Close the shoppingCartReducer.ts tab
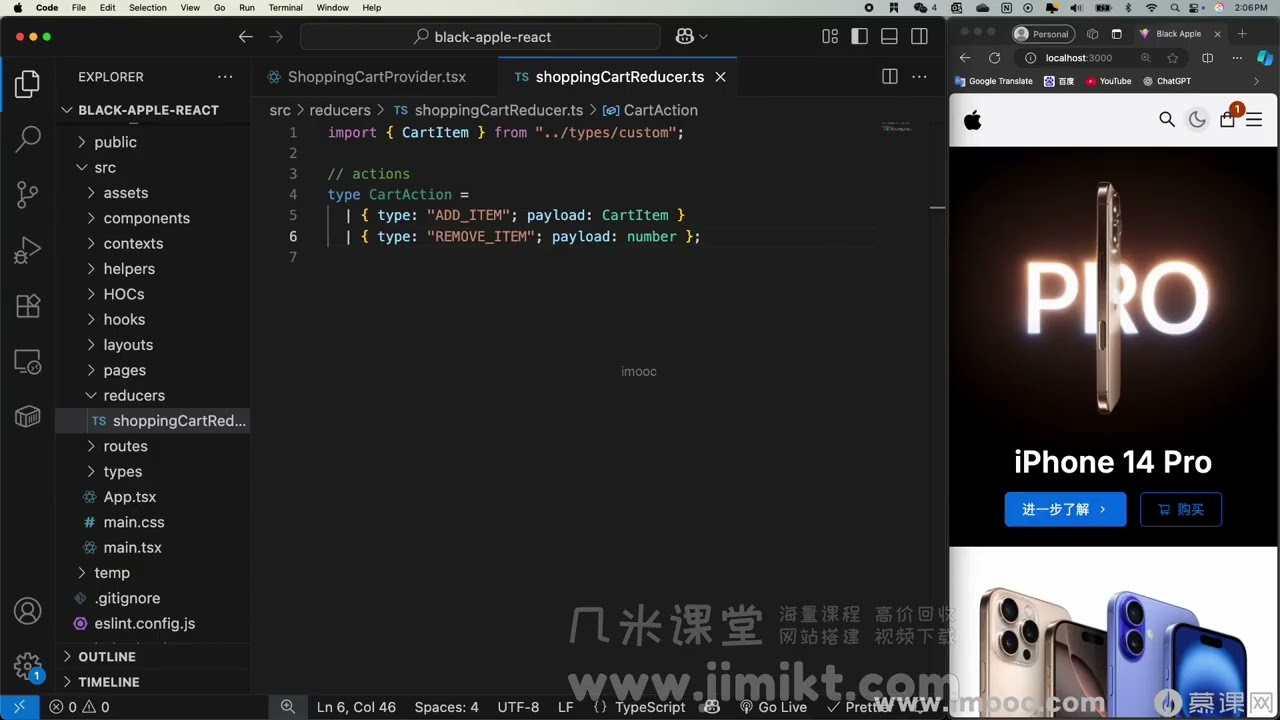This screenshot has width=1280, height=720. [720, 77]
